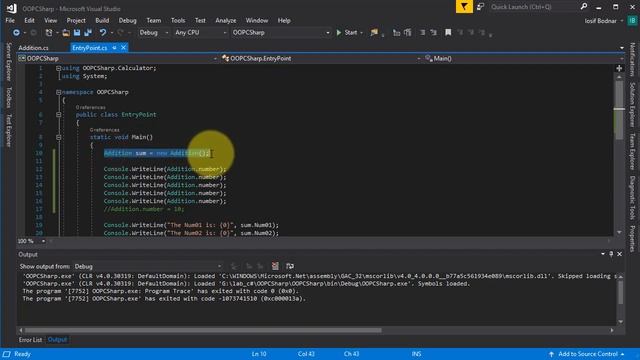Open the Debug menu
This screenshot has width=640, height=360.
tap(127, 20)
